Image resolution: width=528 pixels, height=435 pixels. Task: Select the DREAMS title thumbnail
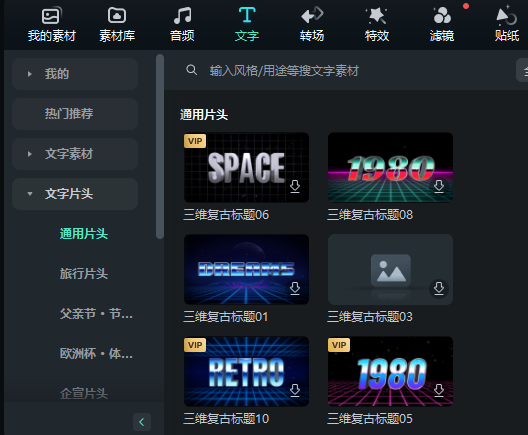(246, 269)
